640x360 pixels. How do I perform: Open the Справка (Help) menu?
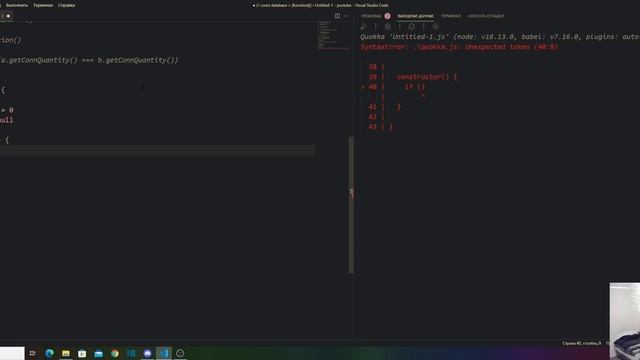tap(66, 5)
